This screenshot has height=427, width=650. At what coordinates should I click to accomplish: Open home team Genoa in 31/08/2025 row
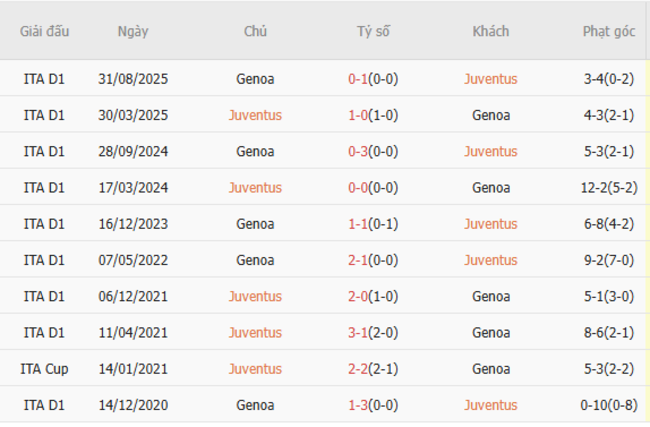255,79
